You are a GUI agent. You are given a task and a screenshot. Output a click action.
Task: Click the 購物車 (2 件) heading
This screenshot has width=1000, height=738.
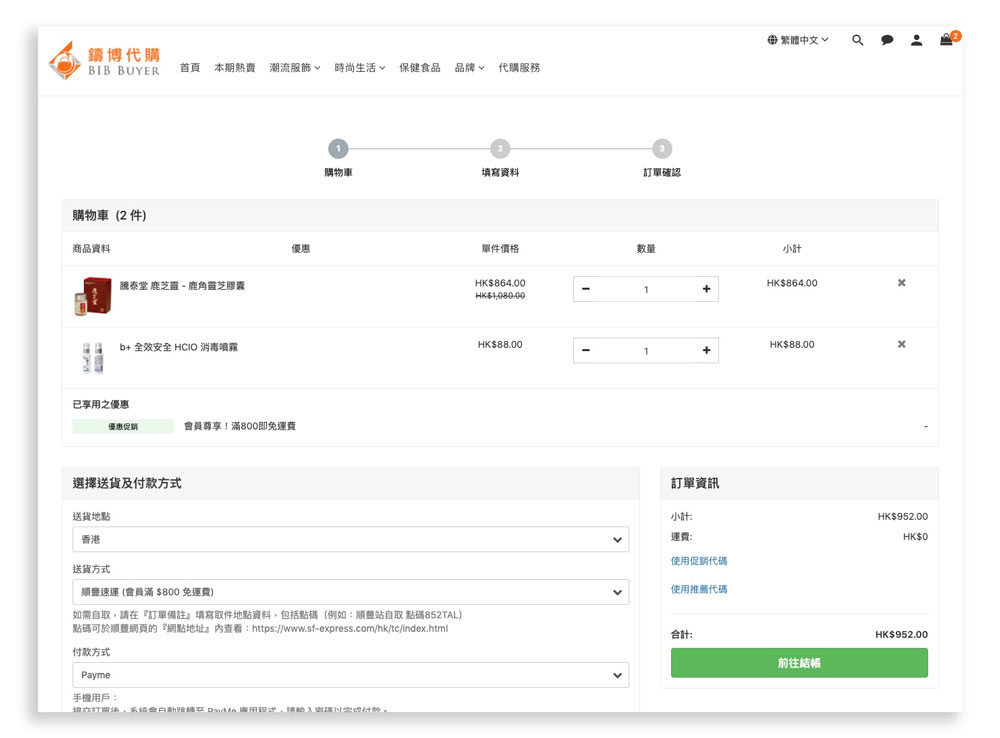(x=109, y=216)
